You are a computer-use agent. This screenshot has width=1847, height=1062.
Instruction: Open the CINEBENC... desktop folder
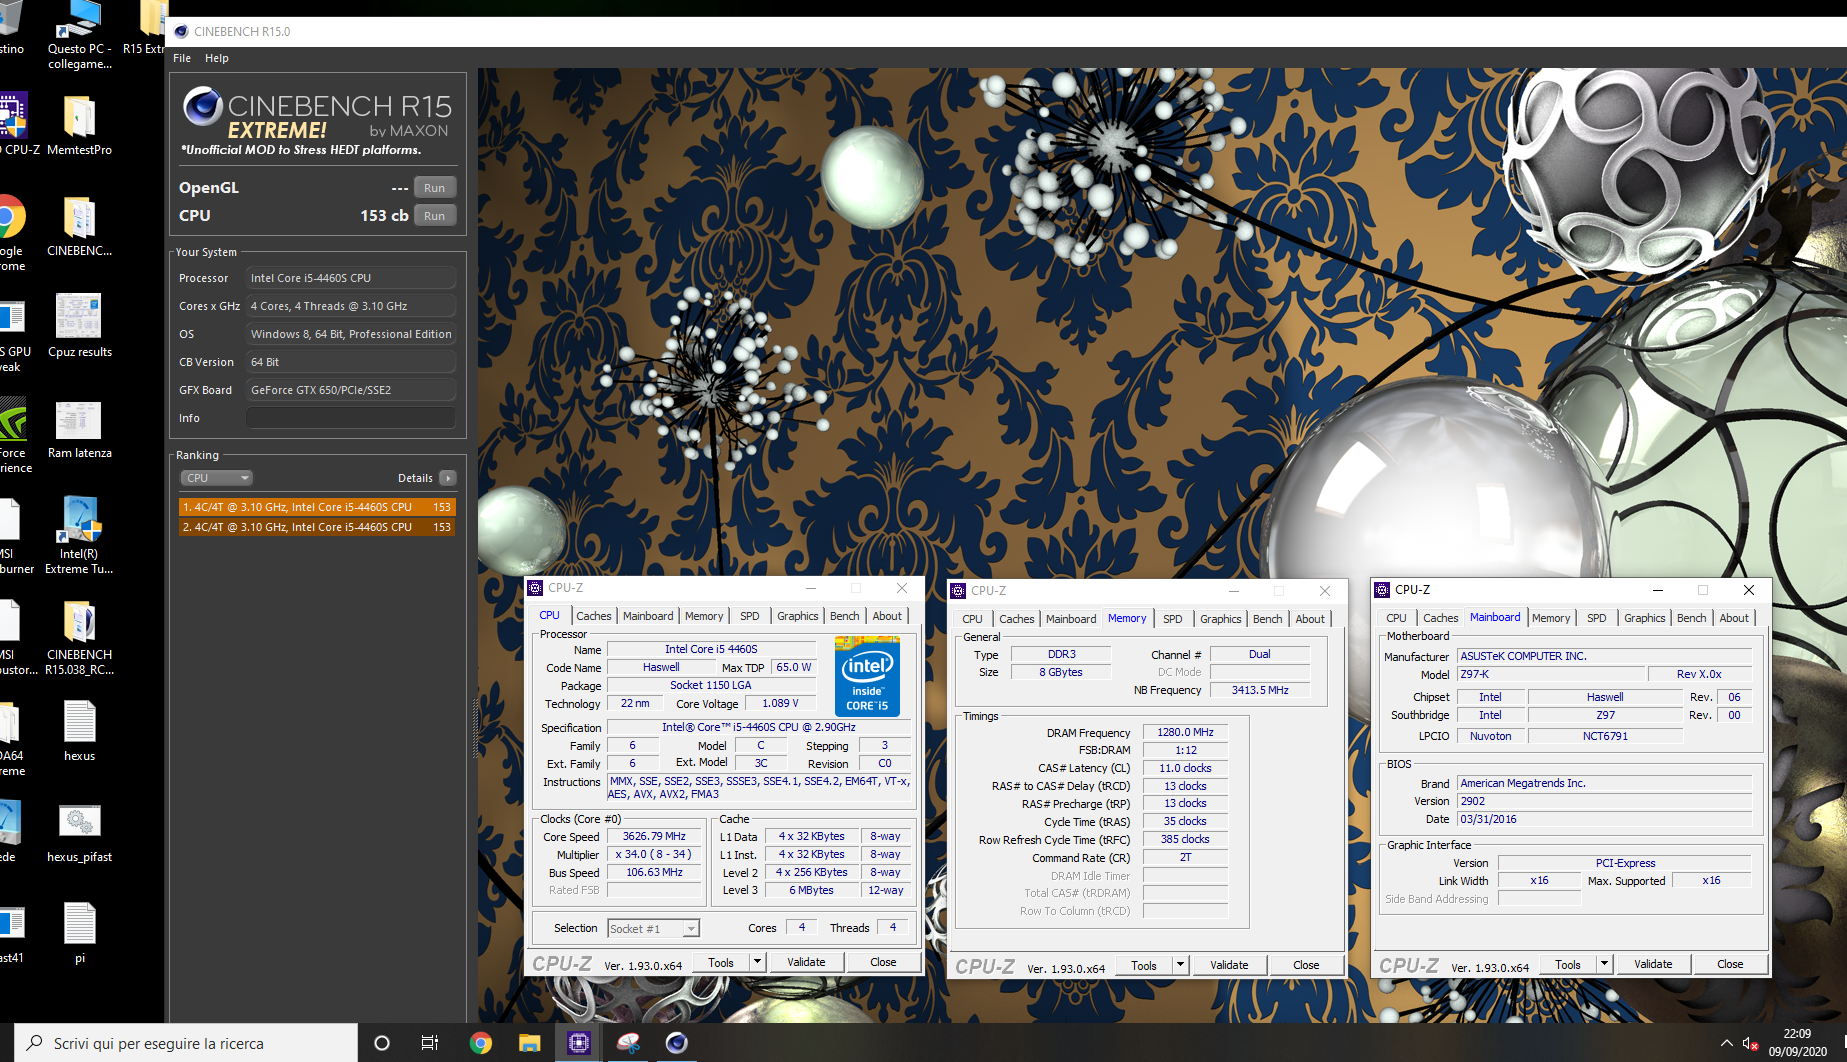click(79, 226)
